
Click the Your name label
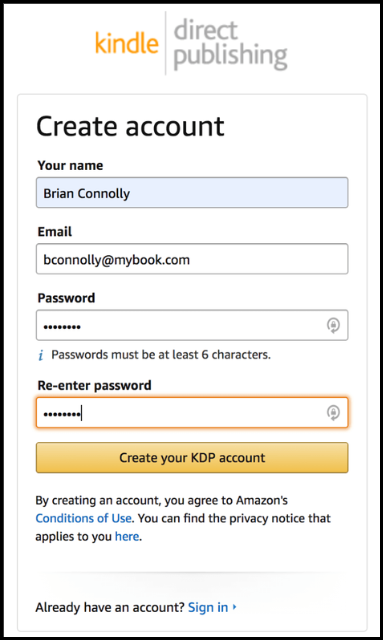click(70, 165)
